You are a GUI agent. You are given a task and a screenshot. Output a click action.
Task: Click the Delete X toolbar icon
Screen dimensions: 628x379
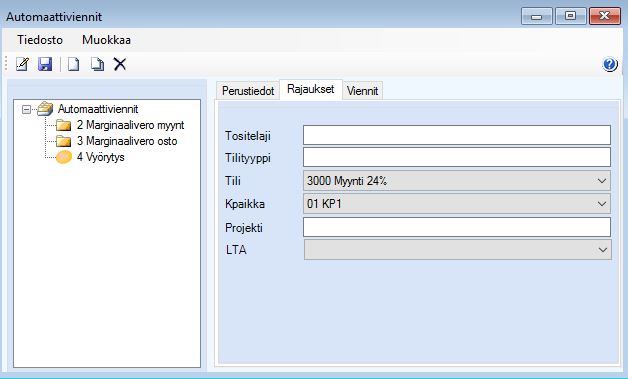119,64
